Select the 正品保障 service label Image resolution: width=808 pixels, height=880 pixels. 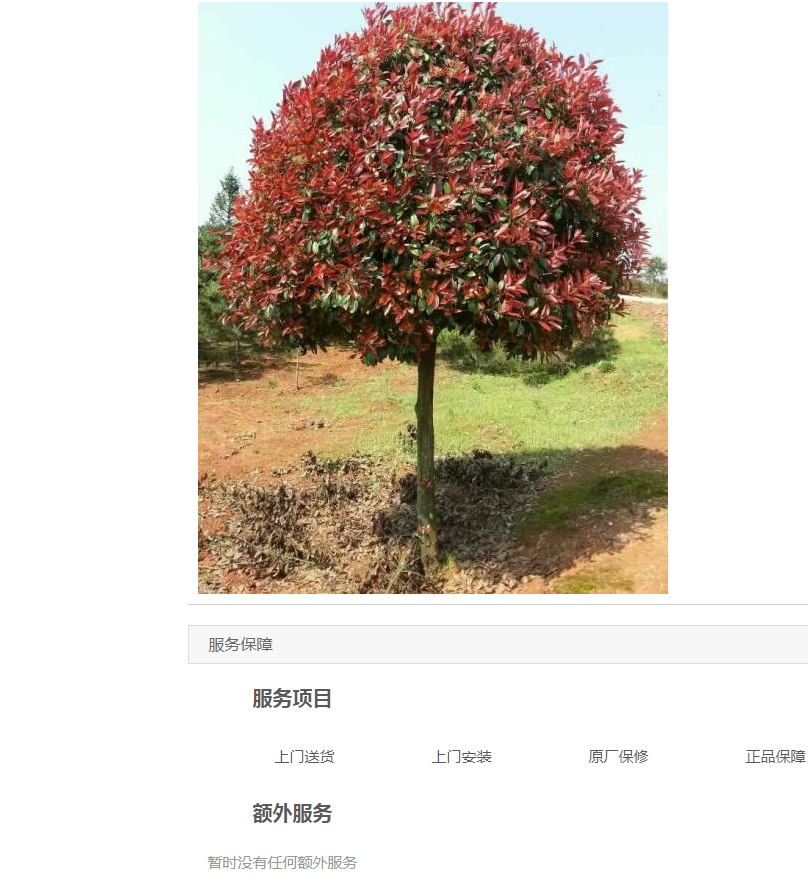[x=775, y=757]
